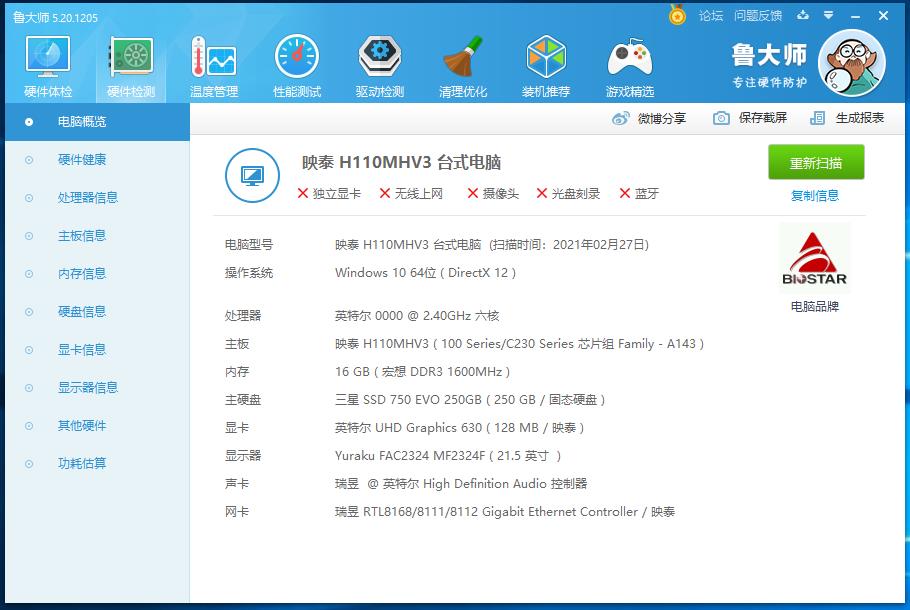The image size is (910, 610).
Task: Select 主板信息 in sidebar
Action: click(82, 236)
